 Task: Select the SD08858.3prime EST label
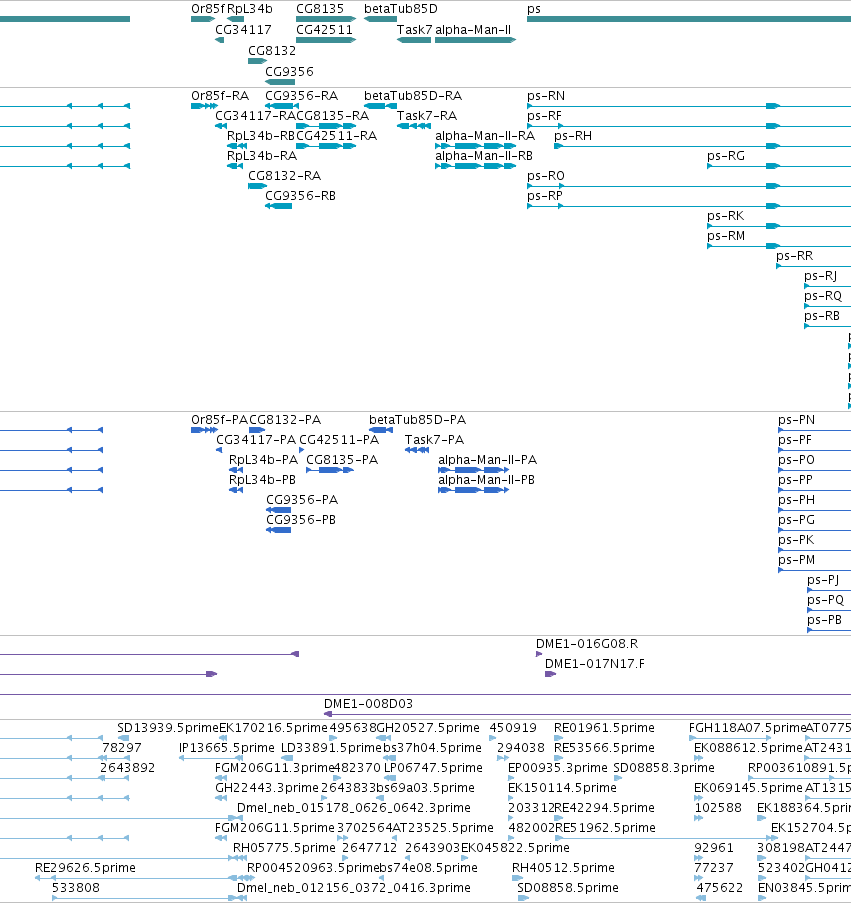click(x=664, y=768)
